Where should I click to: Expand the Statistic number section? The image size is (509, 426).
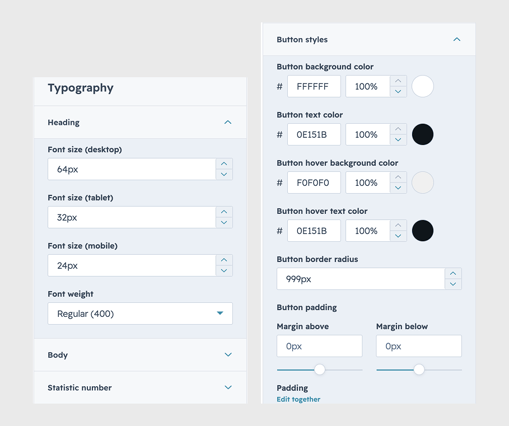pos(228,387)
